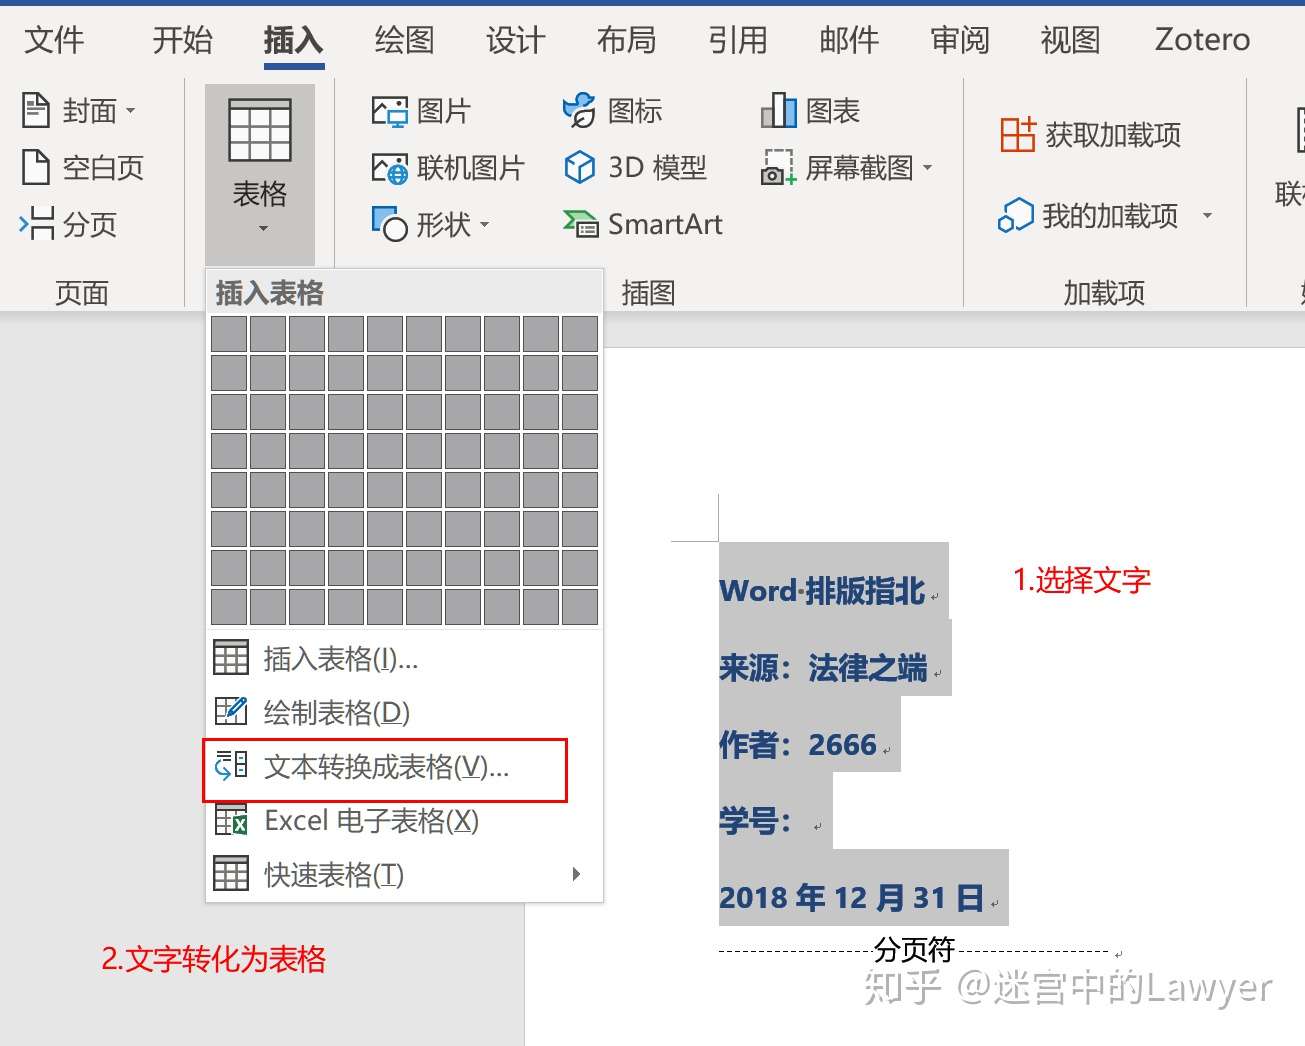Open the 形状 shapes gallery
Viewport: 1305px width, 1046px height.
click(x=421, y=224)
